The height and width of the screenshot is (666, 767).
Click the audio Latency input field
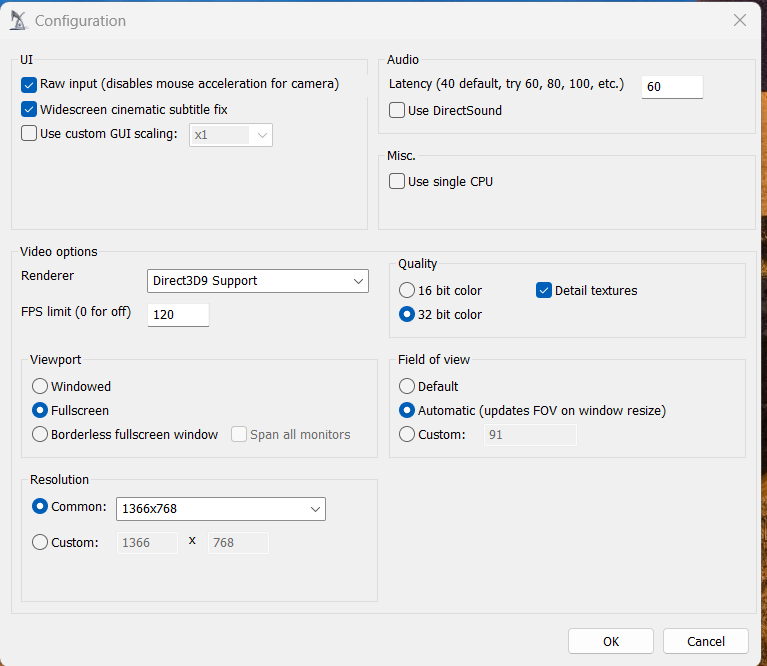[672, 87]
